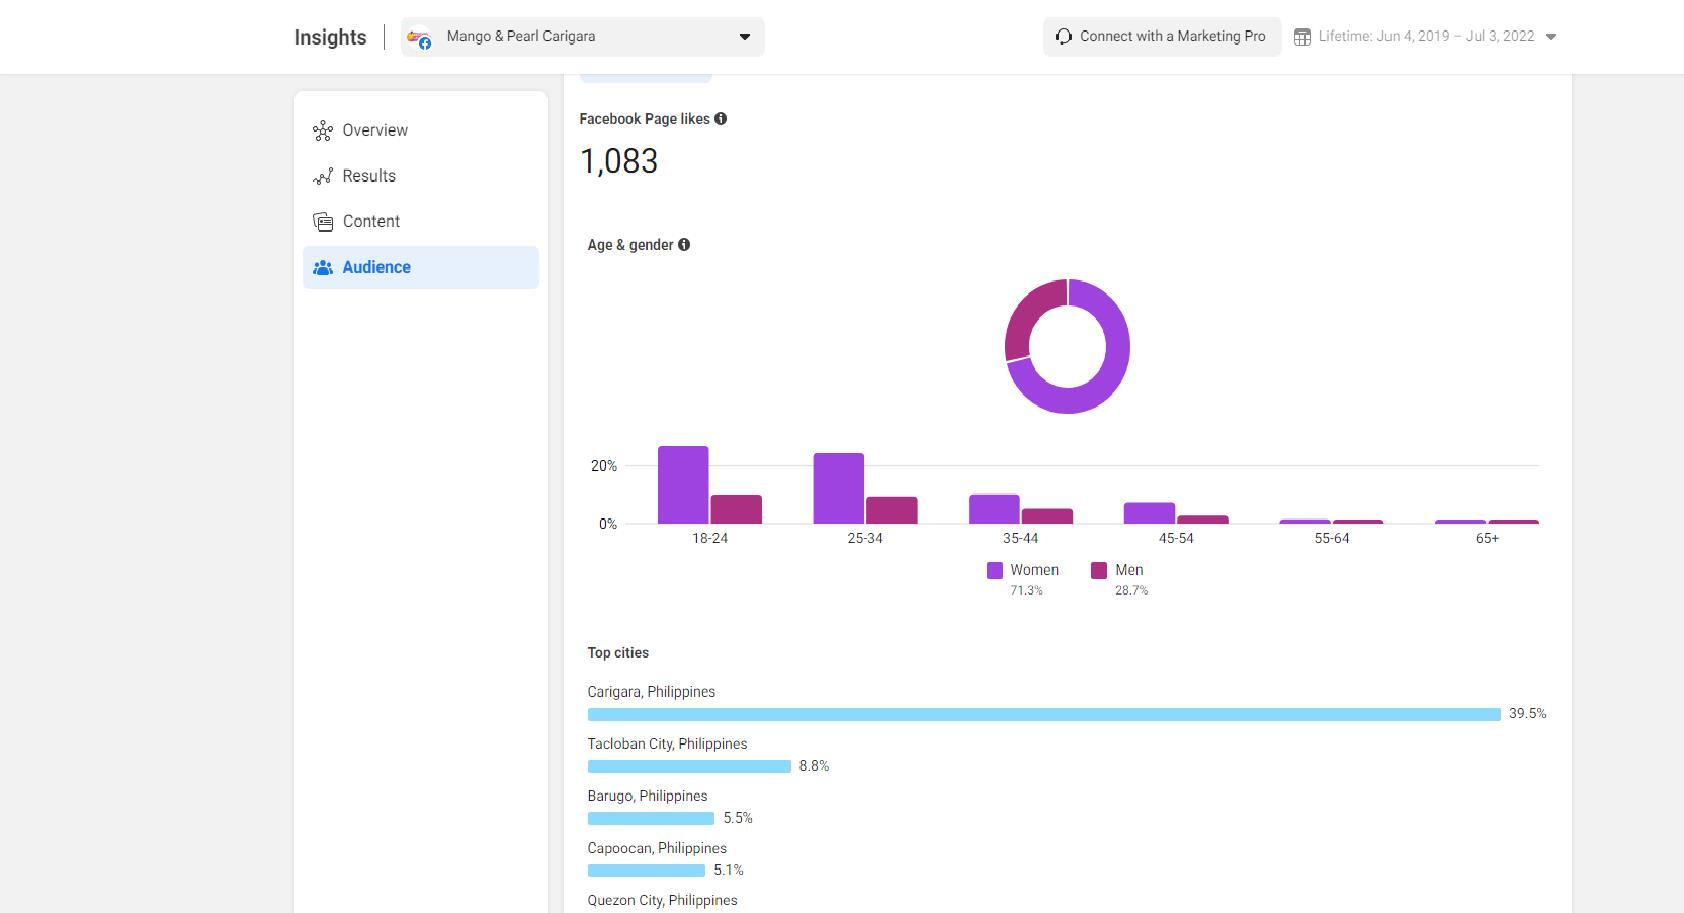Click the 25-34 age group label

(865, 538)
